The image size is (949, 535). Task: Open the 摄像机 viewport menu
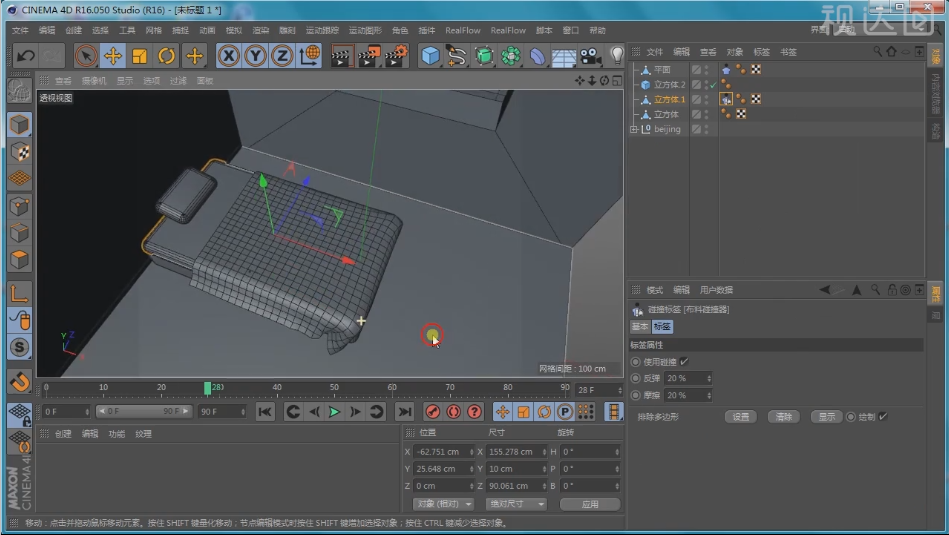[93, 80]
